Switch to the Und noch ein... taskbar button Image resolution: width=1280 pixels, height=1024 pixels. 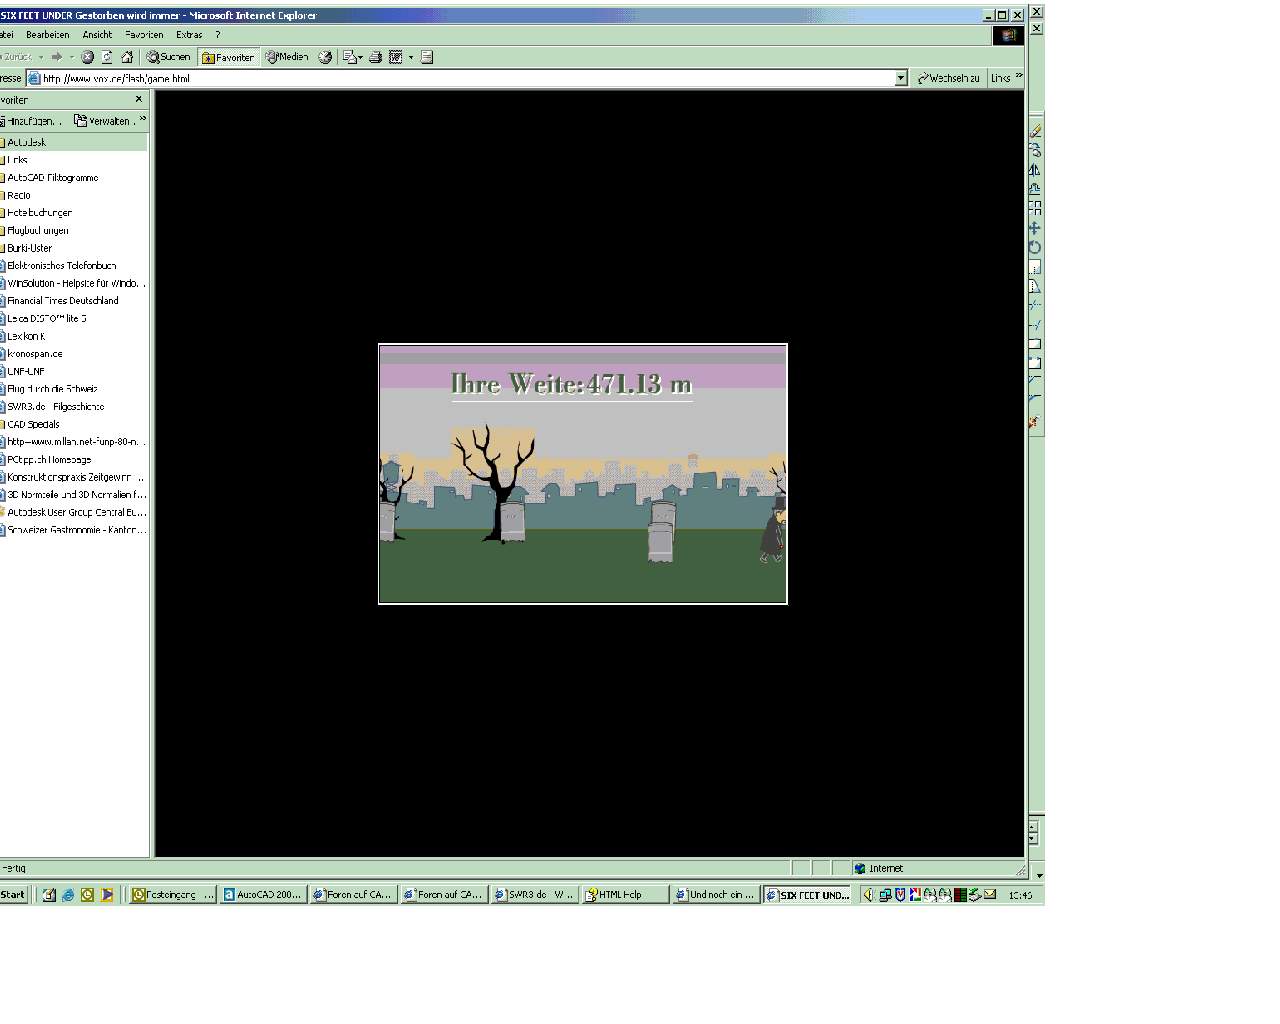(715, 895)
